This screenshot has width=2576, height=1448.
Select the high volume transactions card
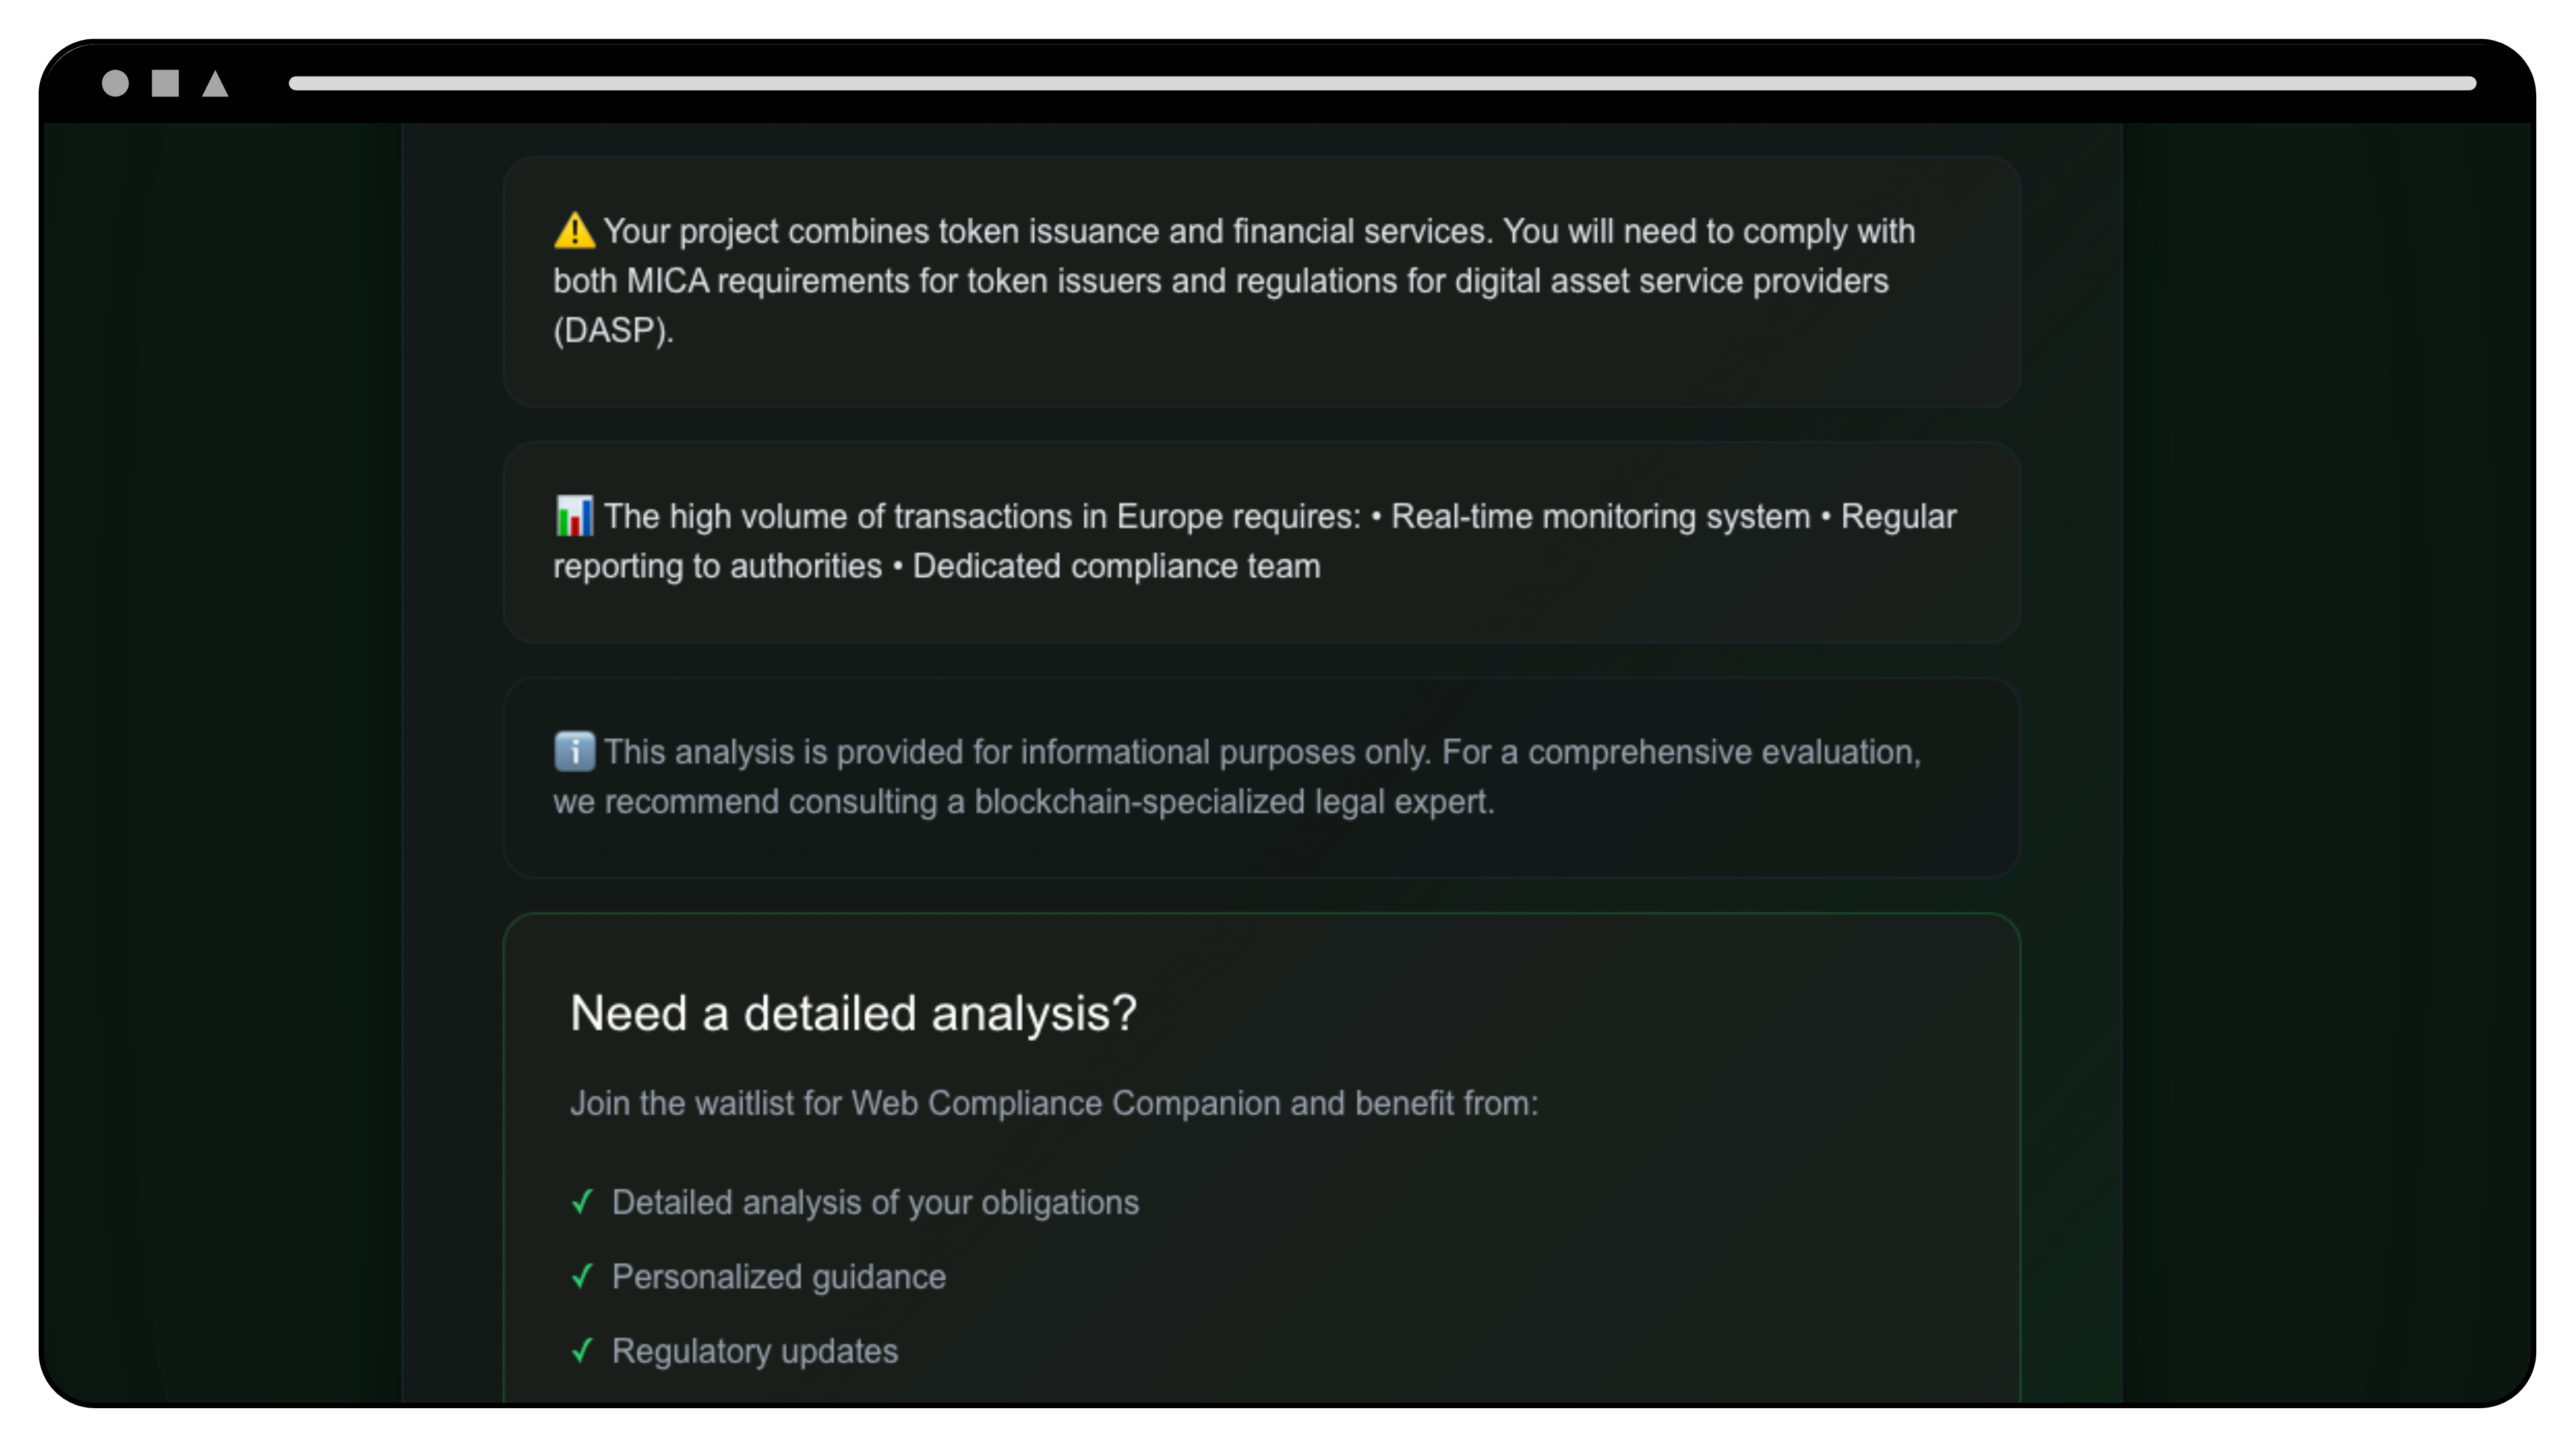click(x=1261, y=541)
